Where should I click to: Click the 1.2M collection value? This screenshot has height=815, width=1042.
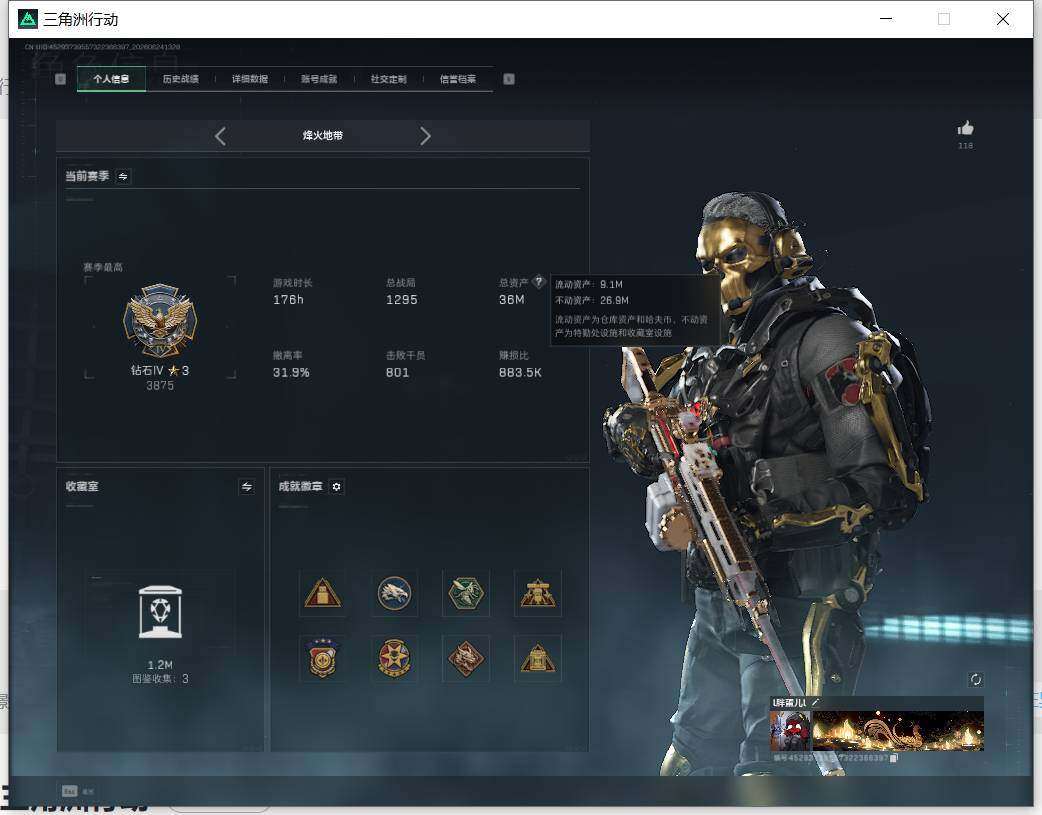click(160, 665)
